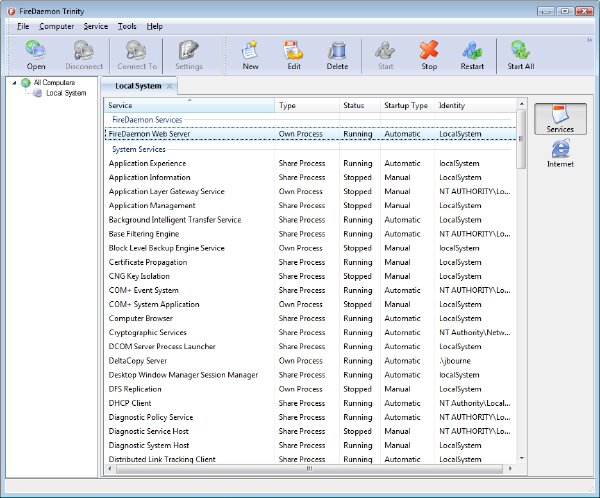Click the vertical scrollbar down arrow

521,458
